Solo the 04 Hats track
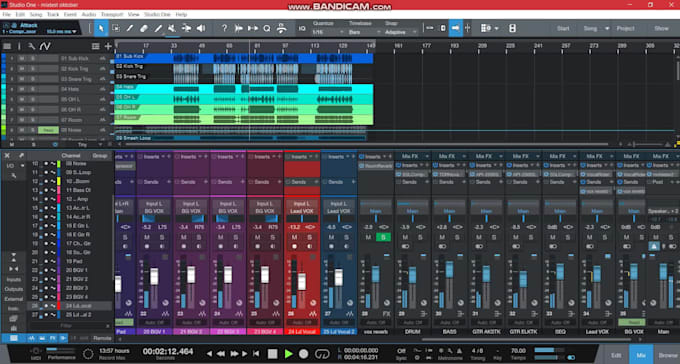Screen dimensions: 680x364 [x=33, y=89]
